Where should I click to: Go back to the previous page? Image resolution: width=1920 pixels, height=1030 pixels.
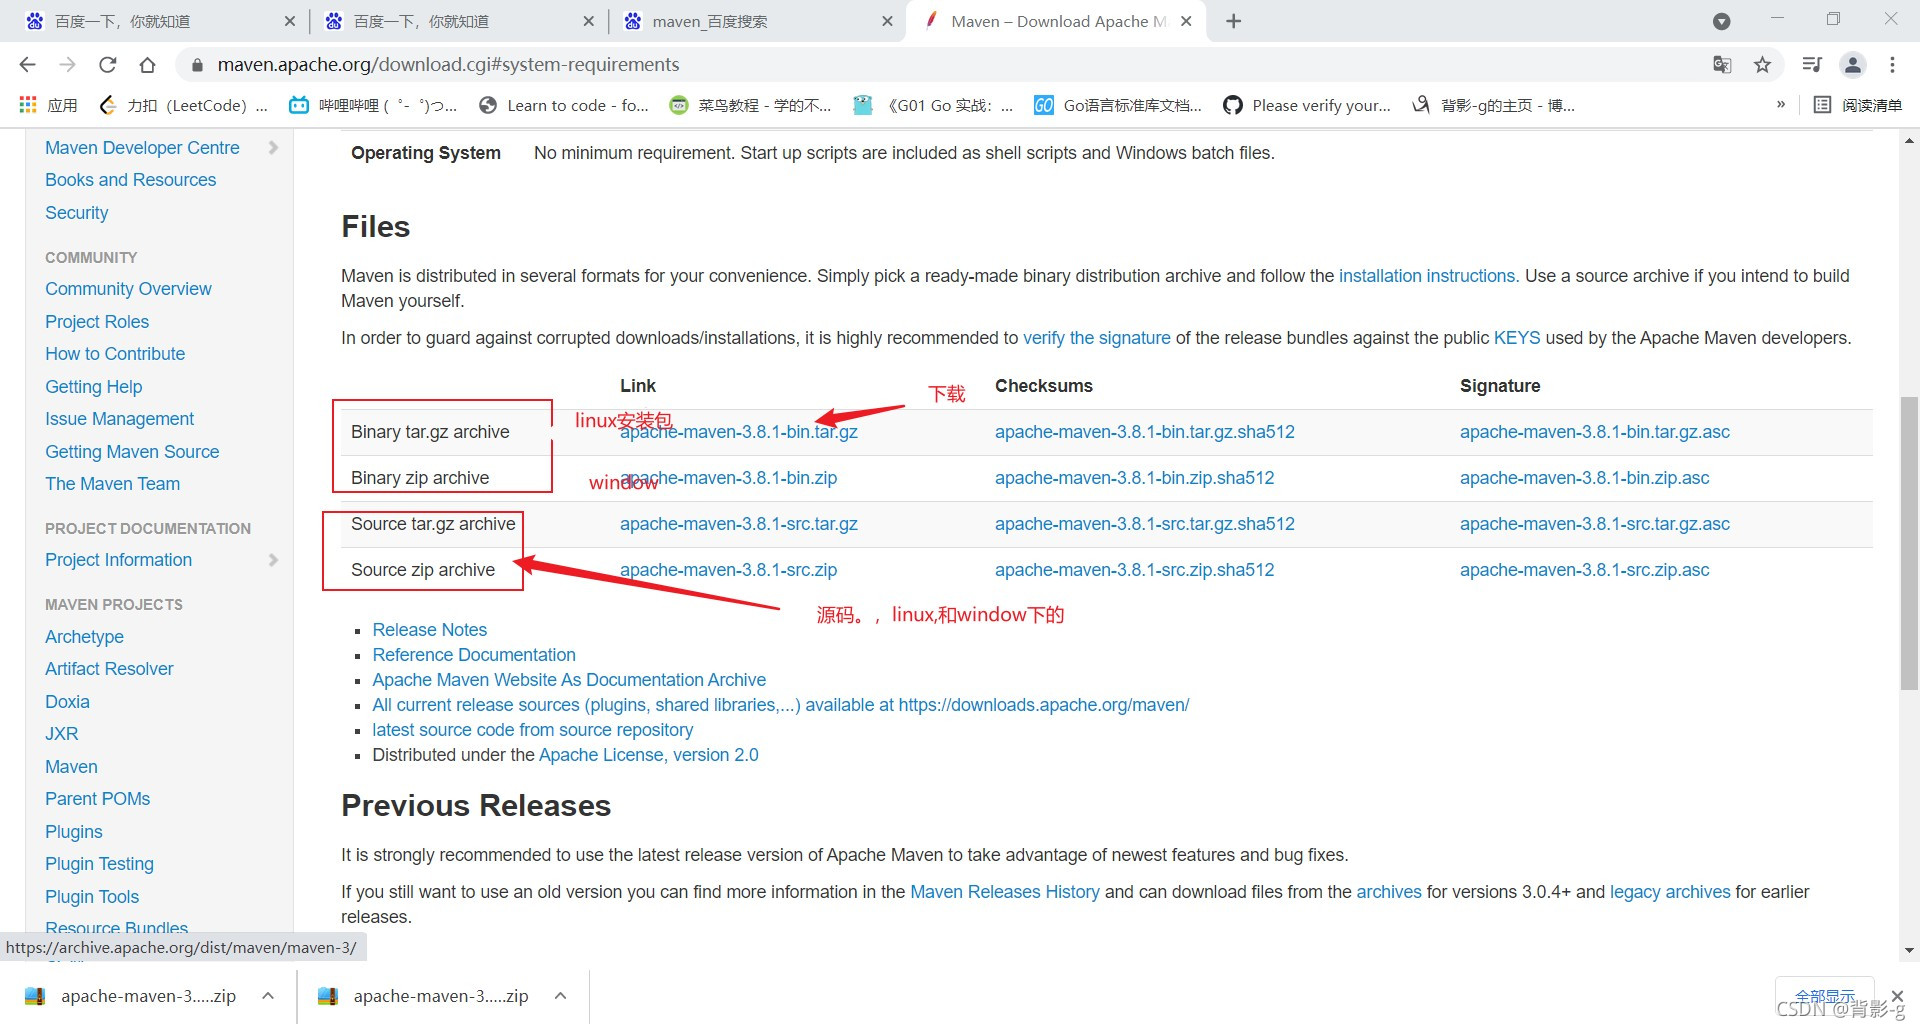(x=27, y=65)
